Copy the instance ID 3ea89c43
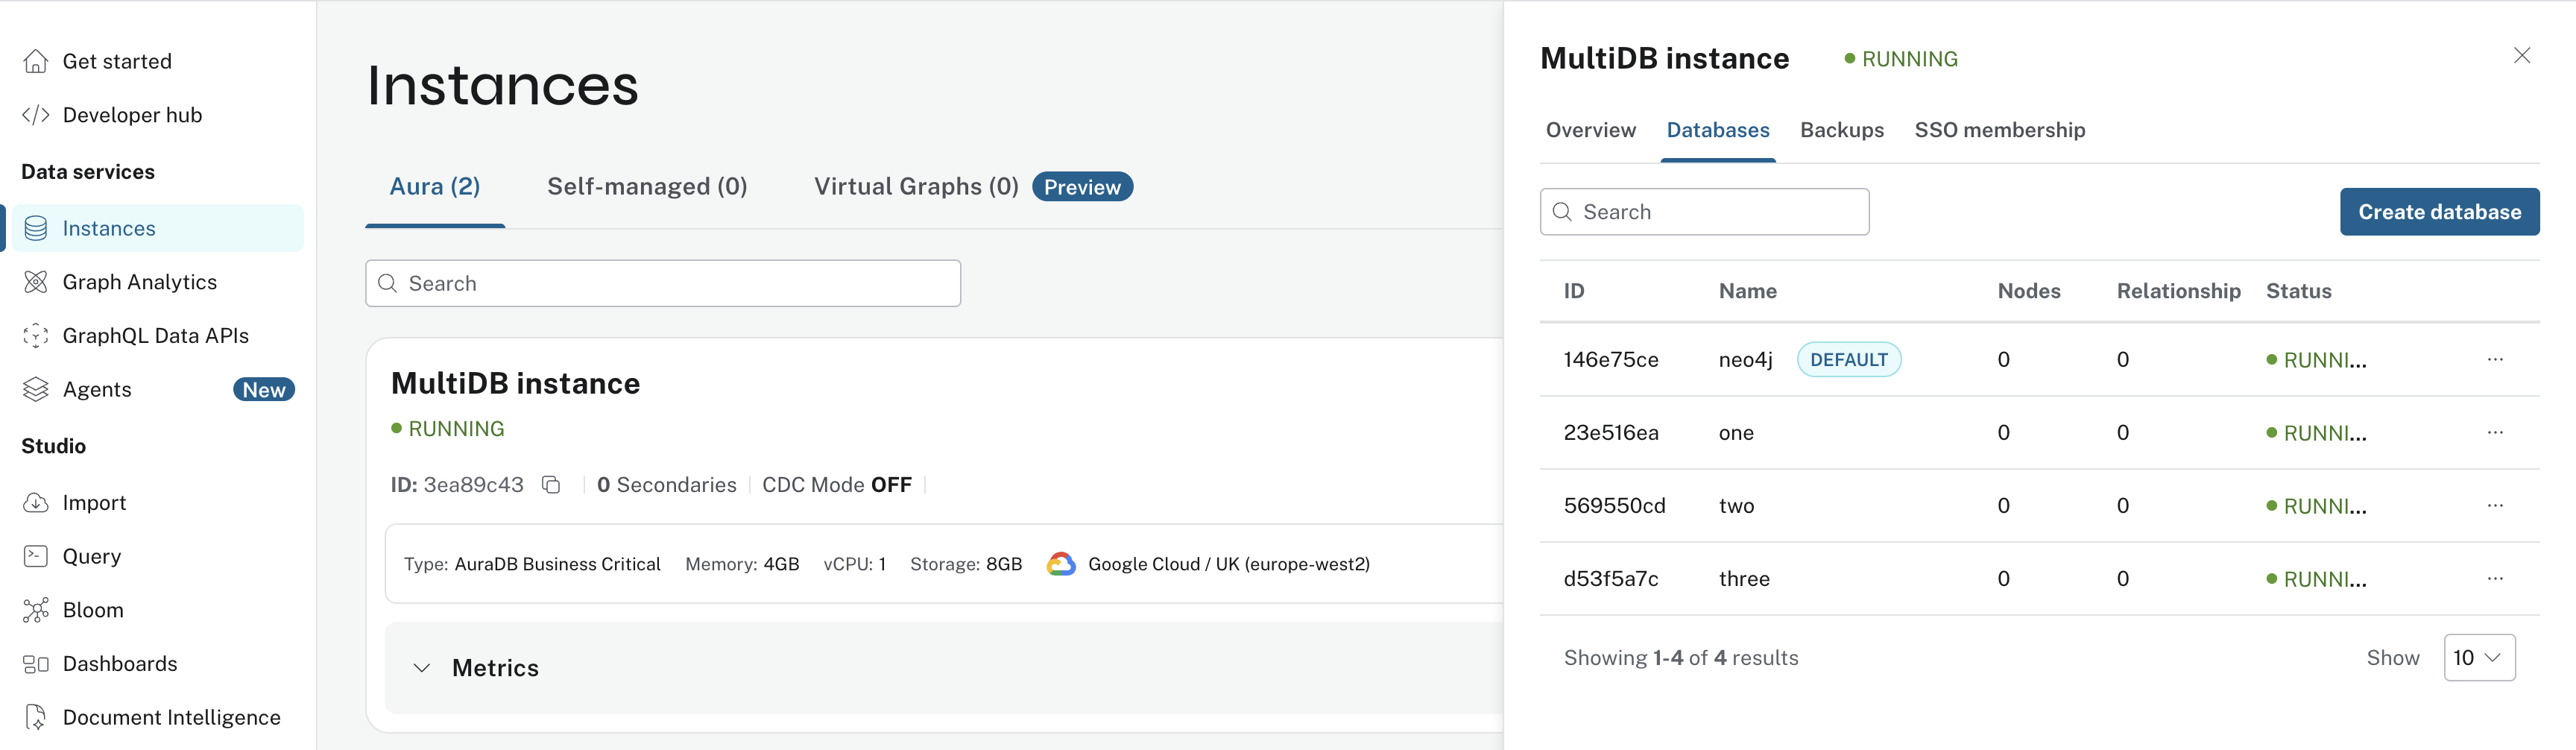Screen dimensions: 2576x750 click(x=551, y=485)
